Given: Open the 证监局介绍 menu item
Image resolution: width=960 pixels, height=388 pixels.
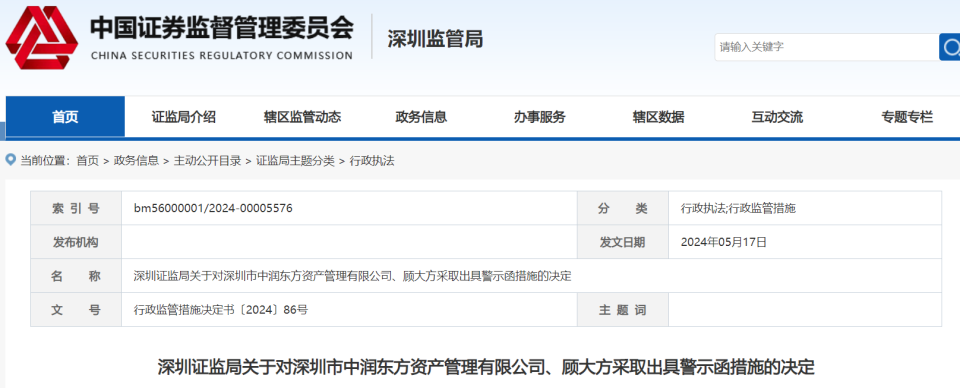Looking at the screenshot, I should [184, 117].
